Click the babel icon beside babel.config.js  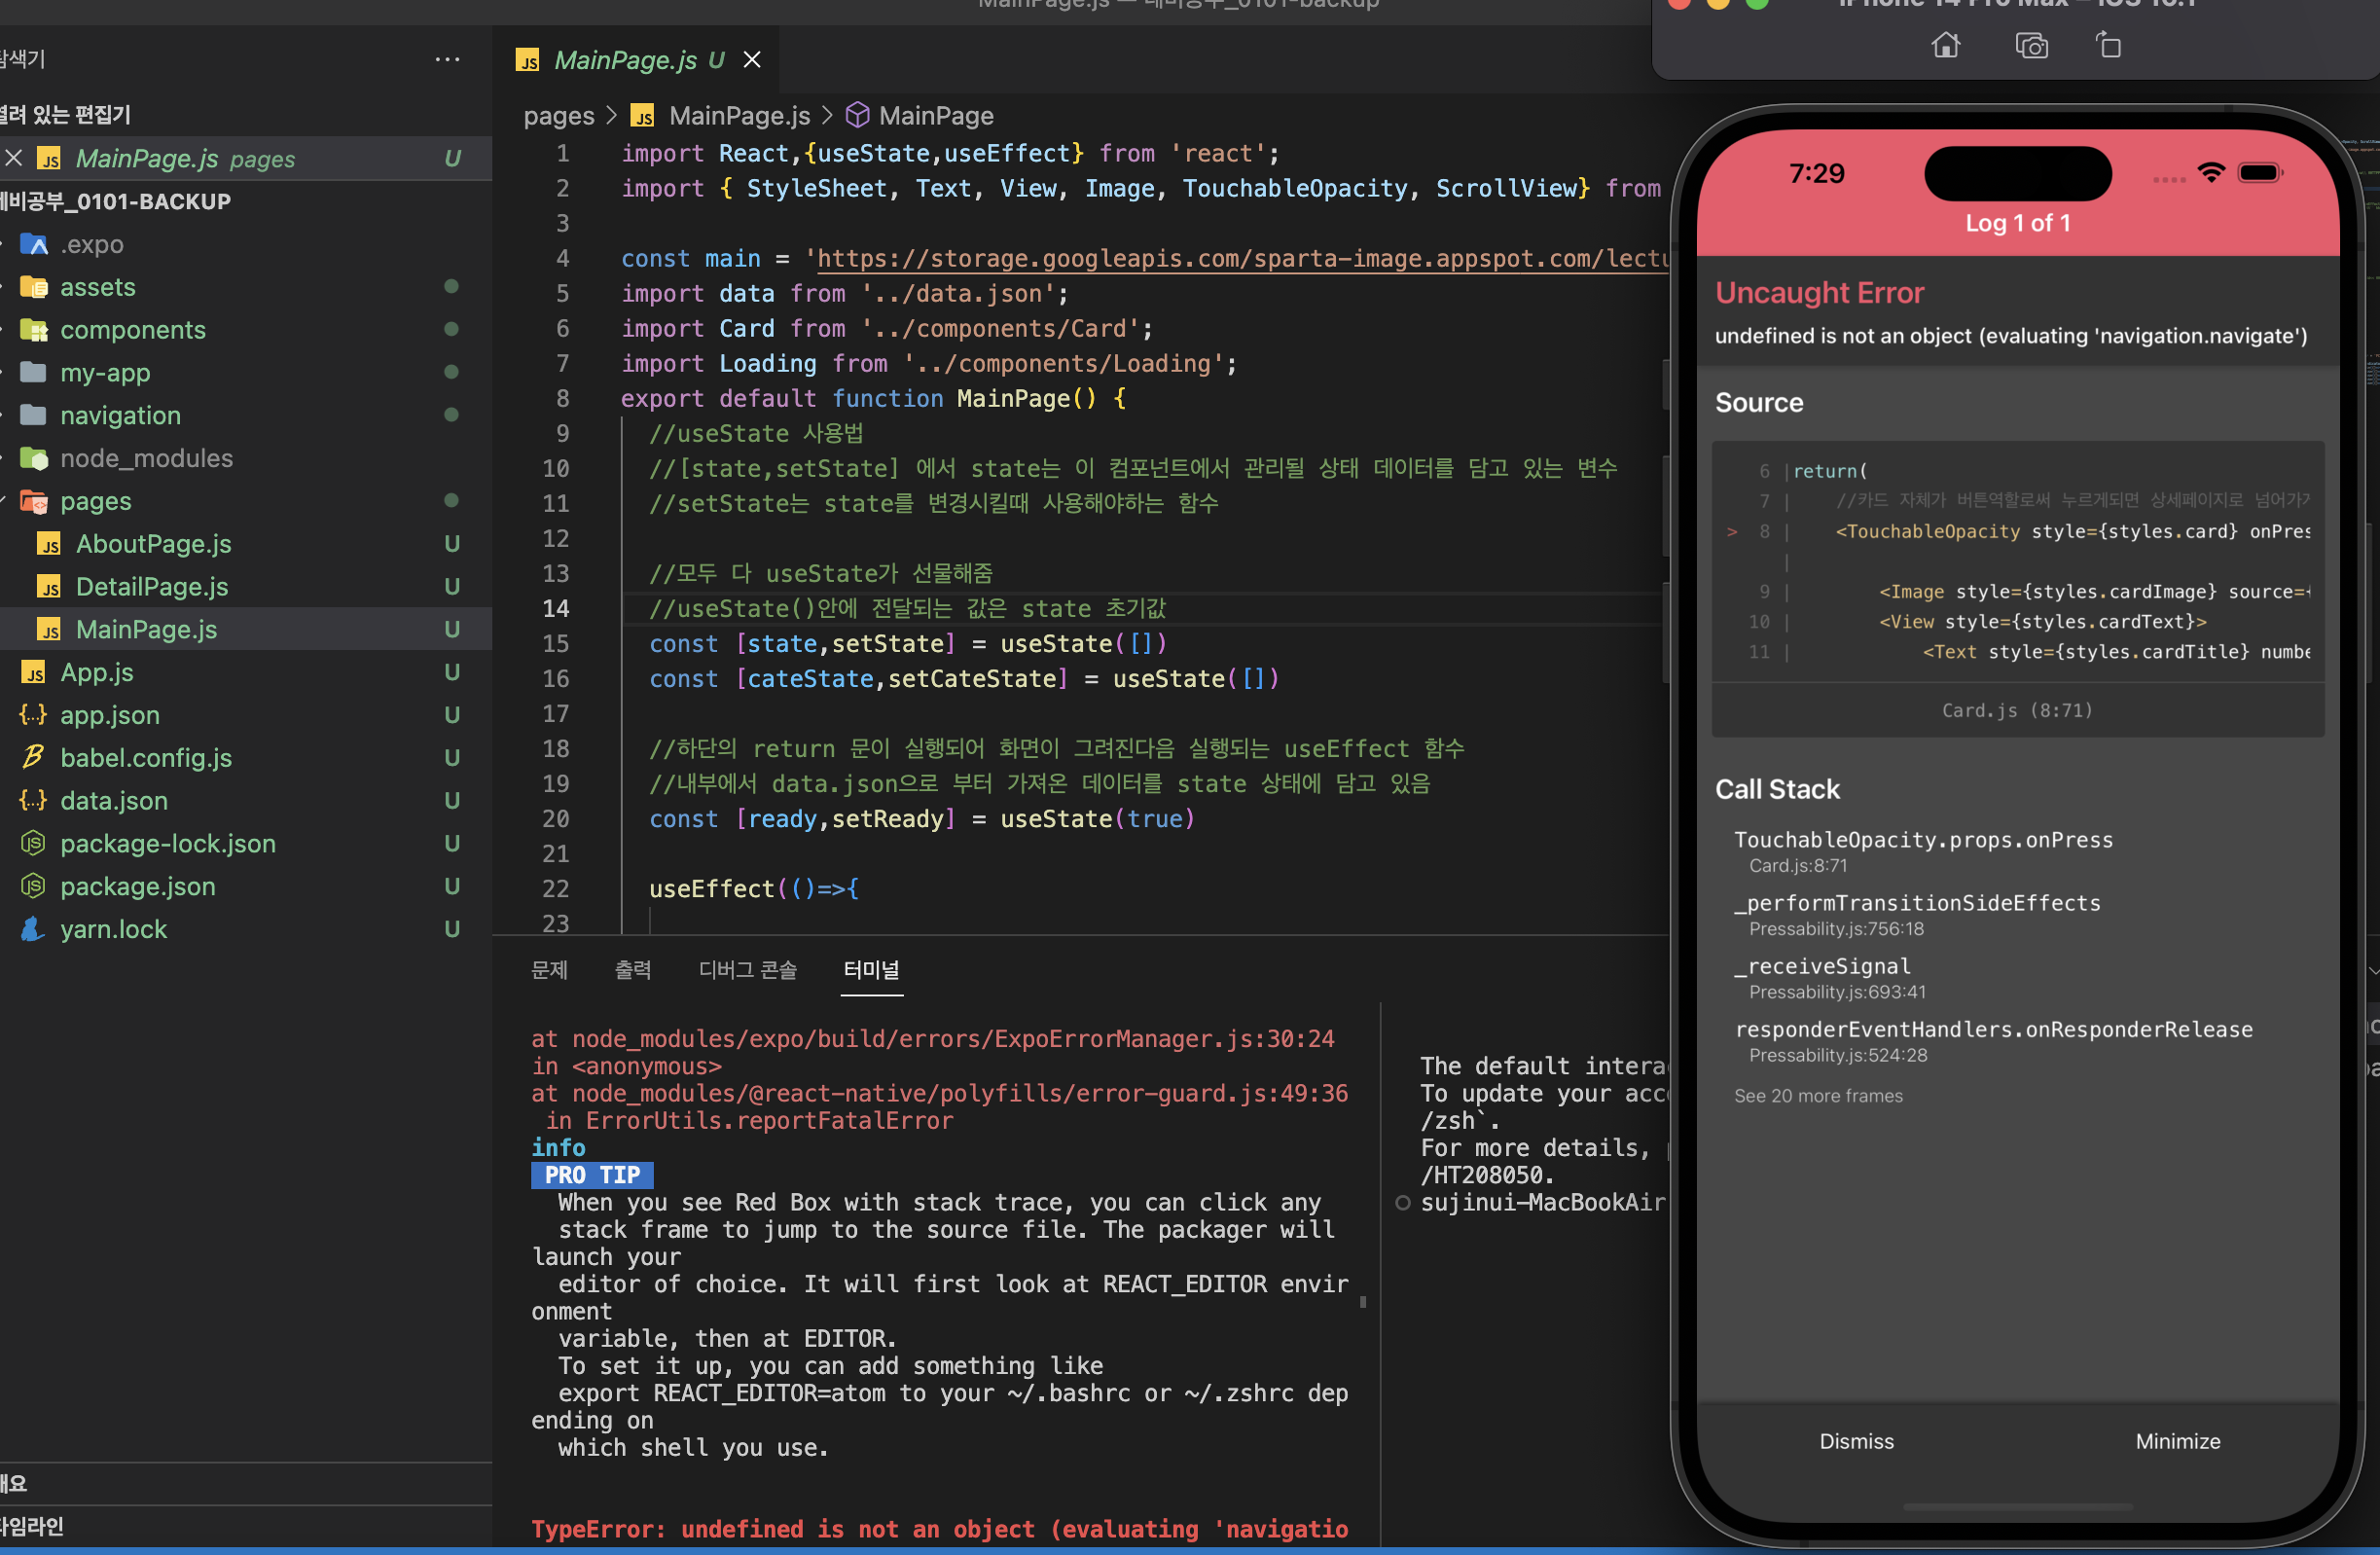33,757
